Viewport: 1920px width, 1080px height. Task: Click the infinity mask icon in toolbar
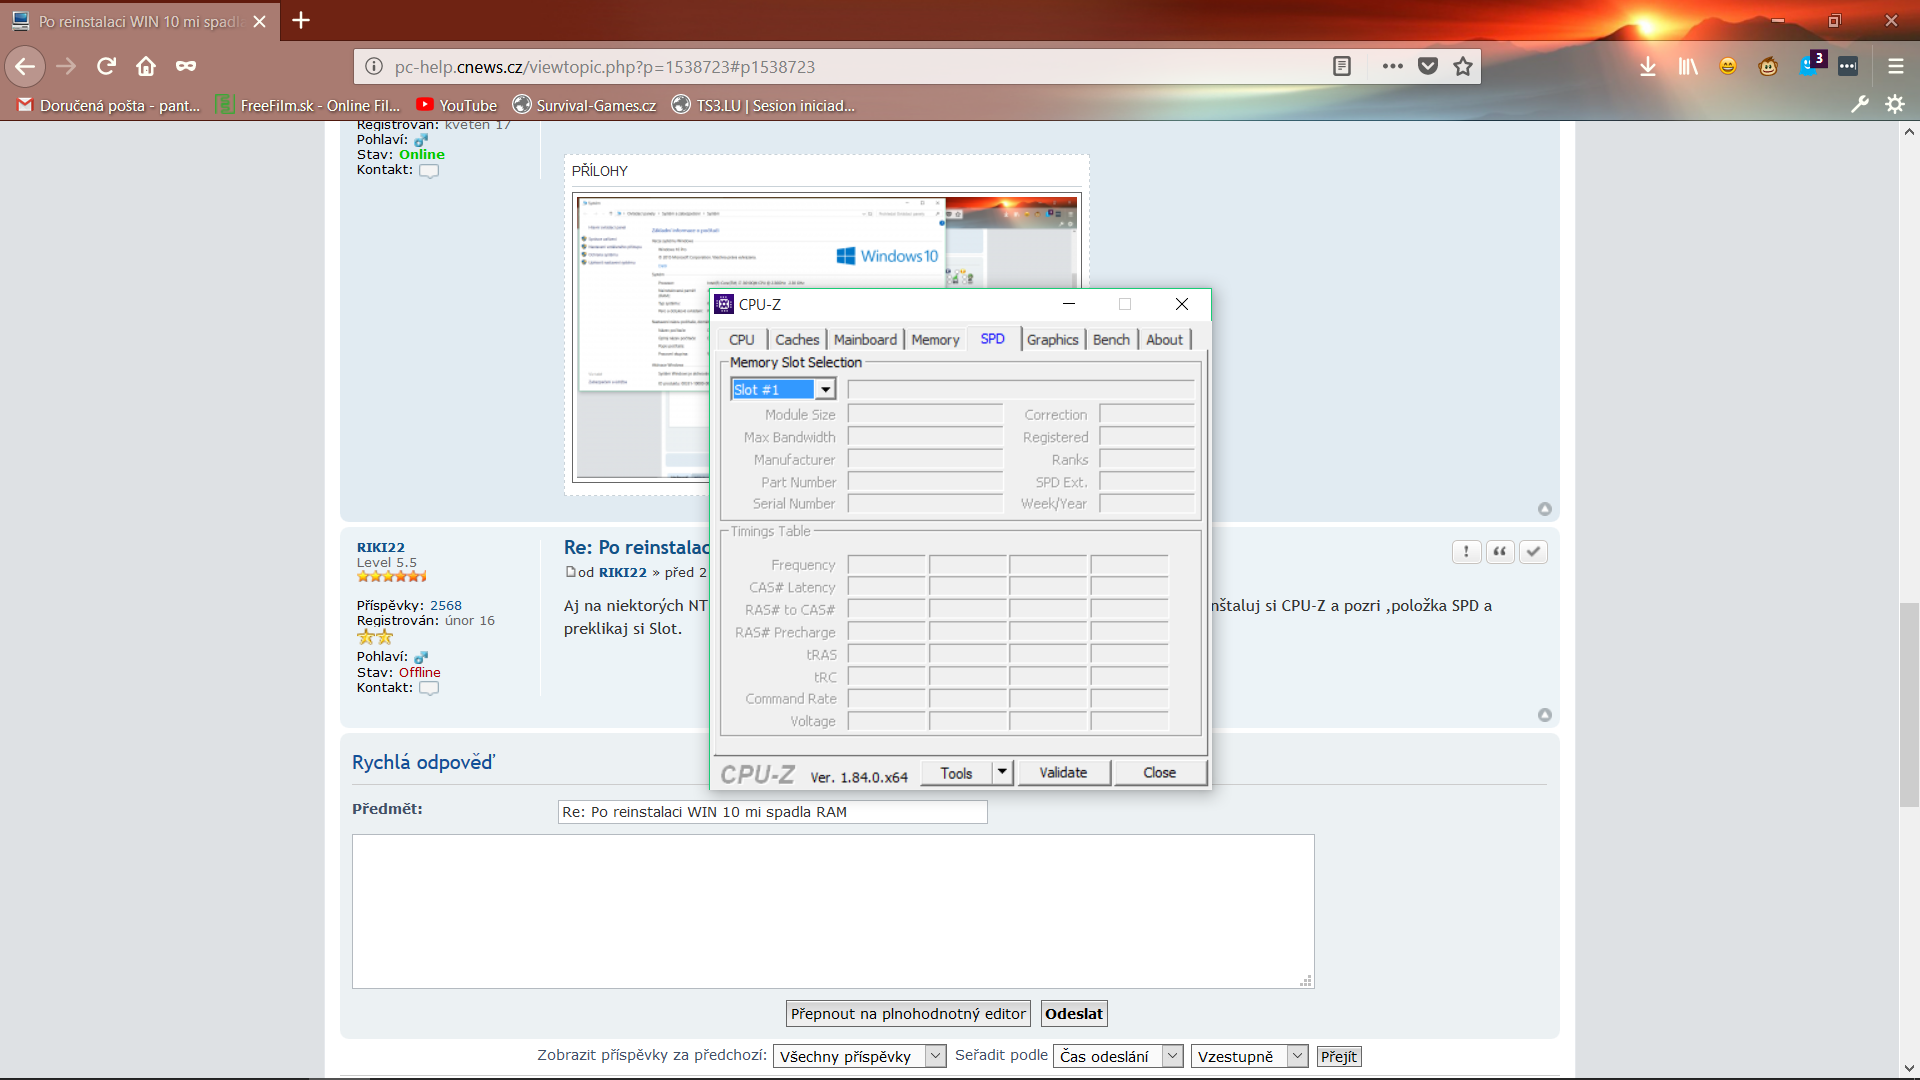186,67
